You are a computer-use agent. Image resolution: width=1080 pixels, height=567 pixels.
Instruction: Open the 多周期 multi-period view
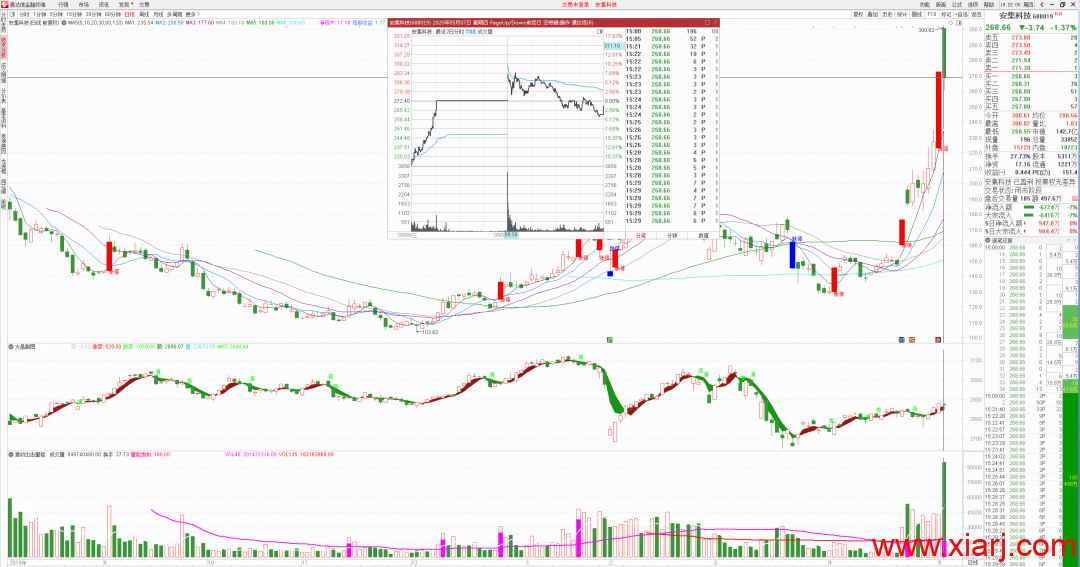(x=174, y=14)
